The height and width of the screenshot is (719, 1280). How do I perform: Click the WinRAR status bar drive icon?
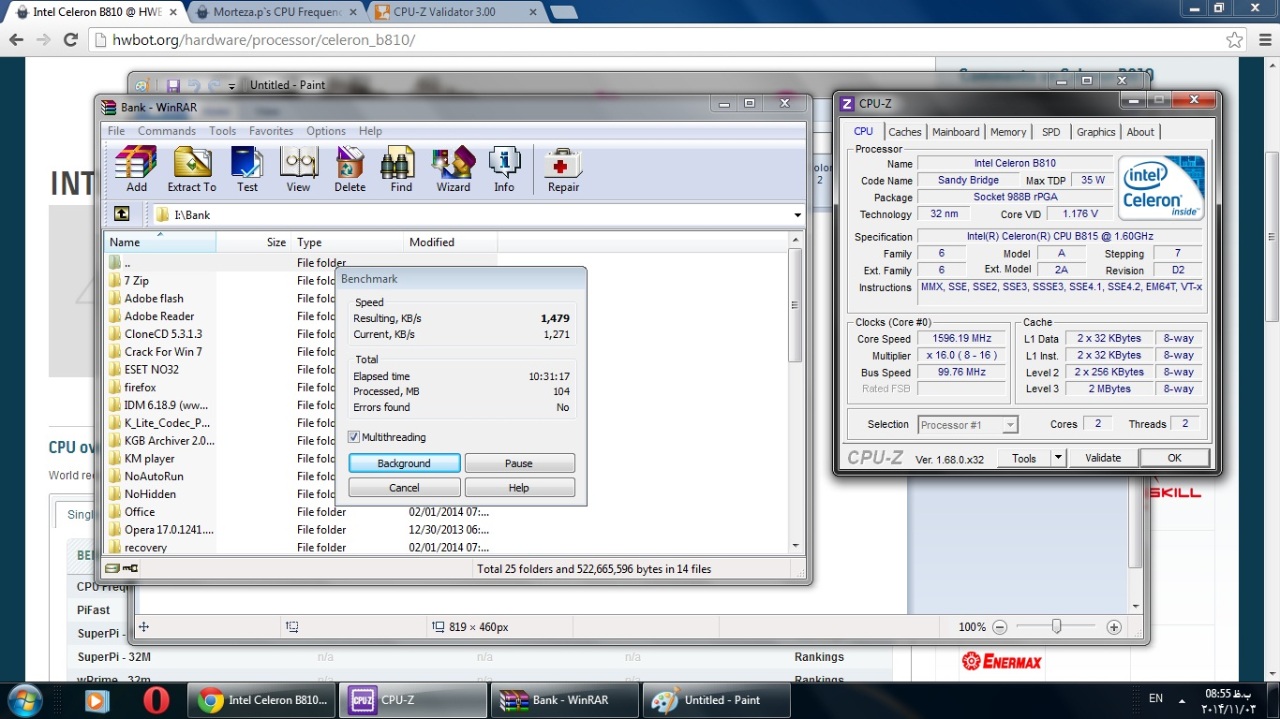coord(112,568)
